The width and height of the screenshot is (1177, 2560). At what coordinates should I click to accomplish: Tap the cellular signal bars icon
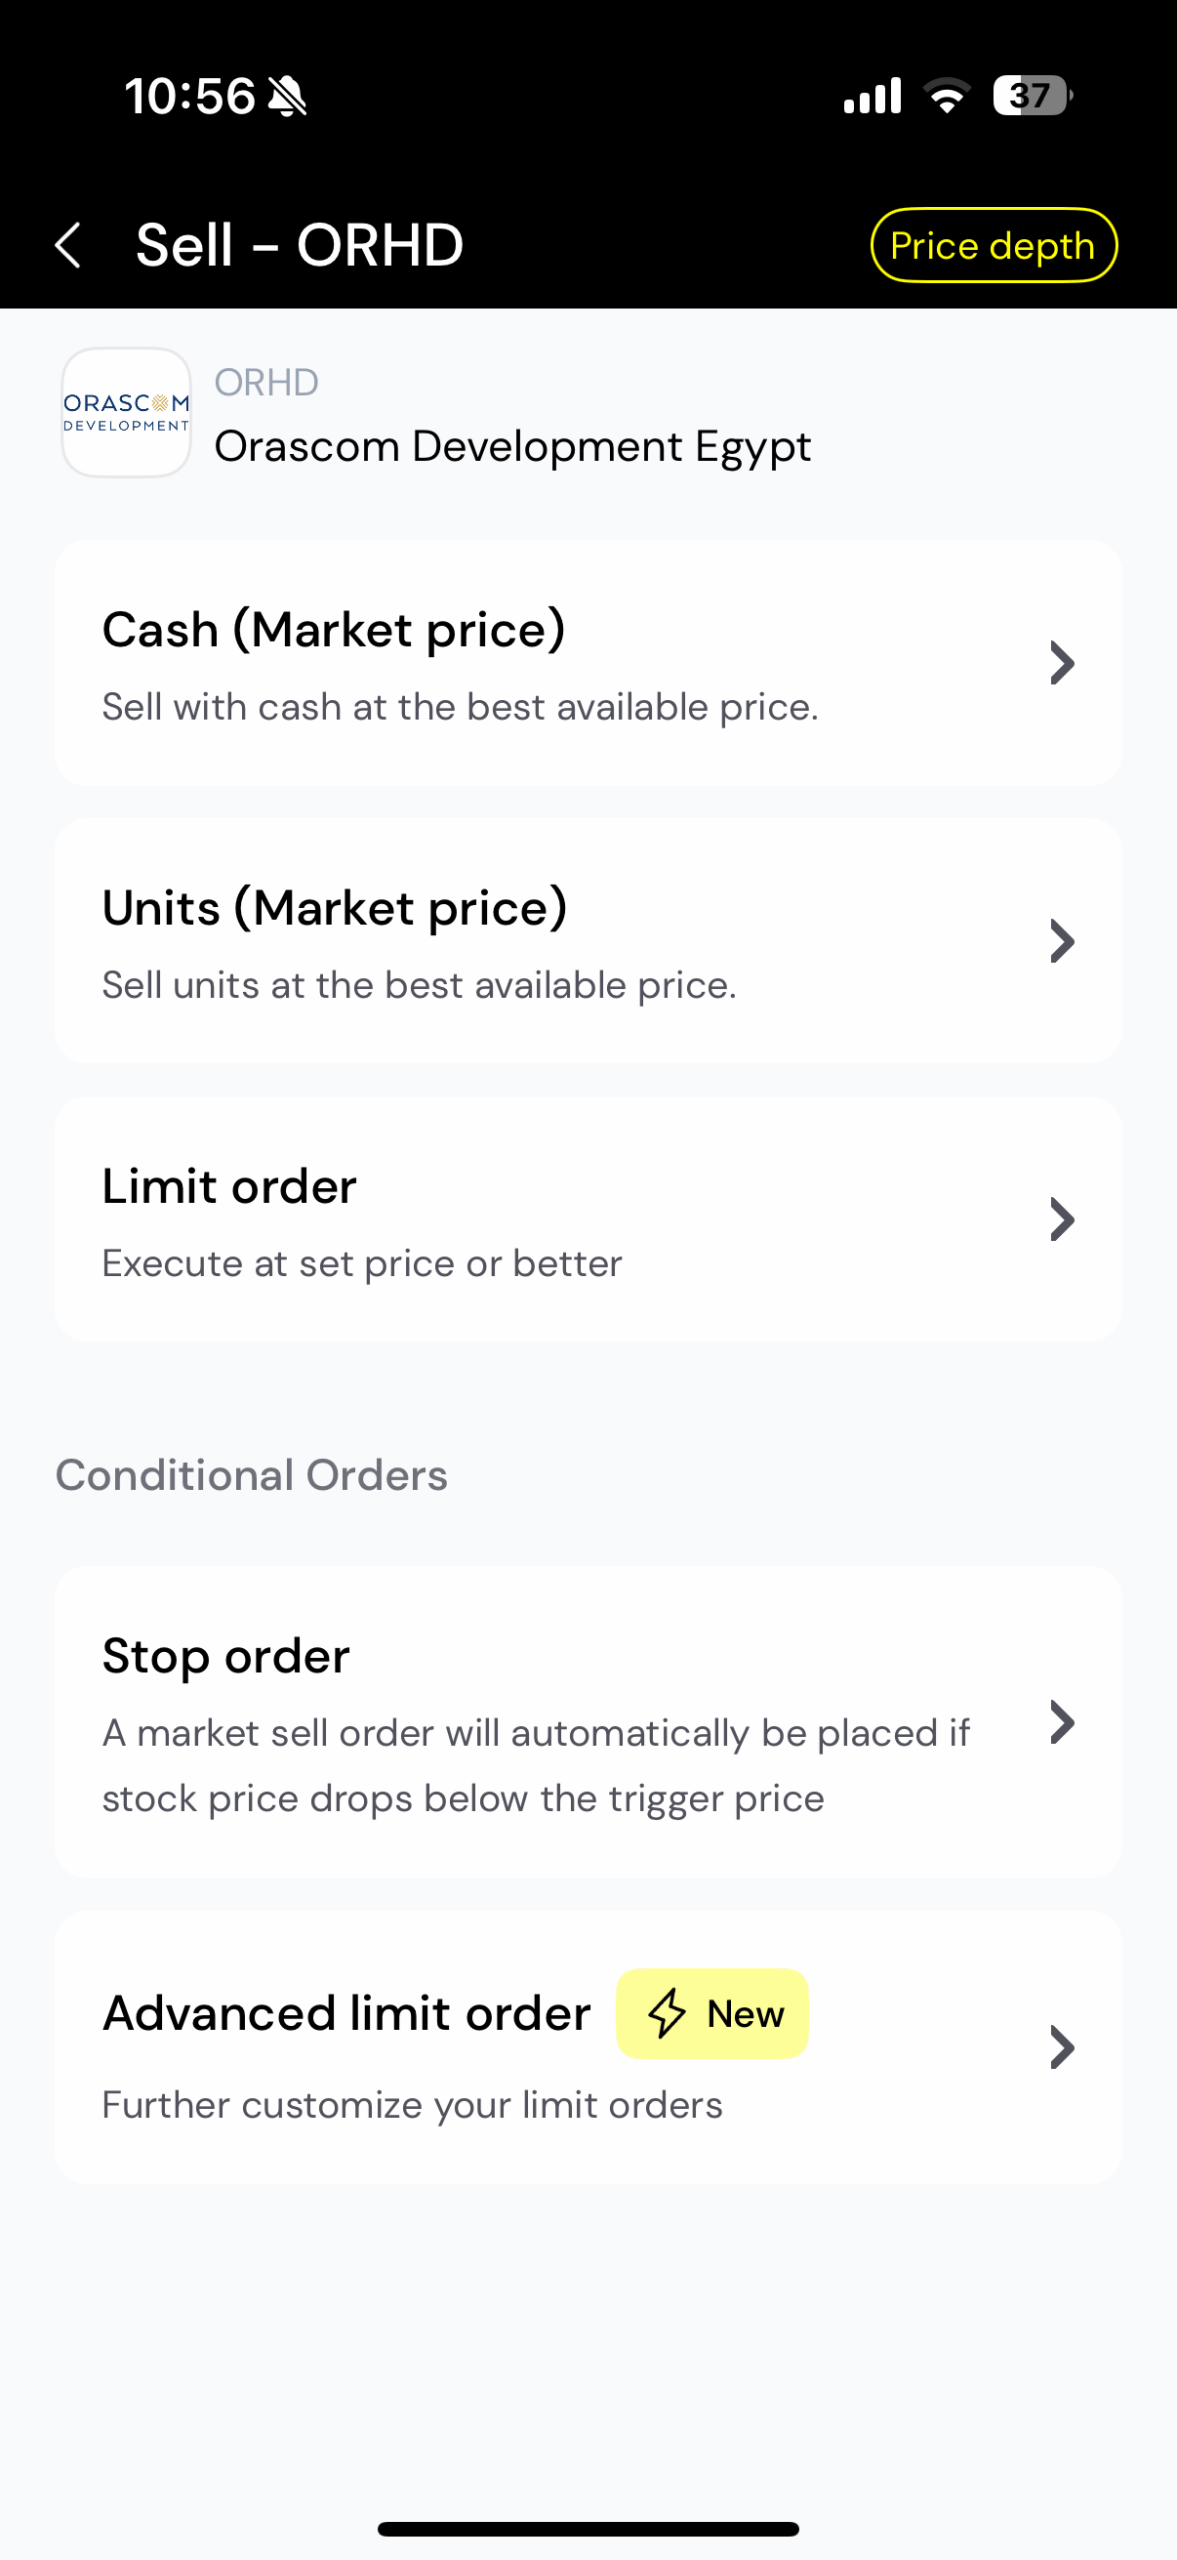tap(872, 96)
